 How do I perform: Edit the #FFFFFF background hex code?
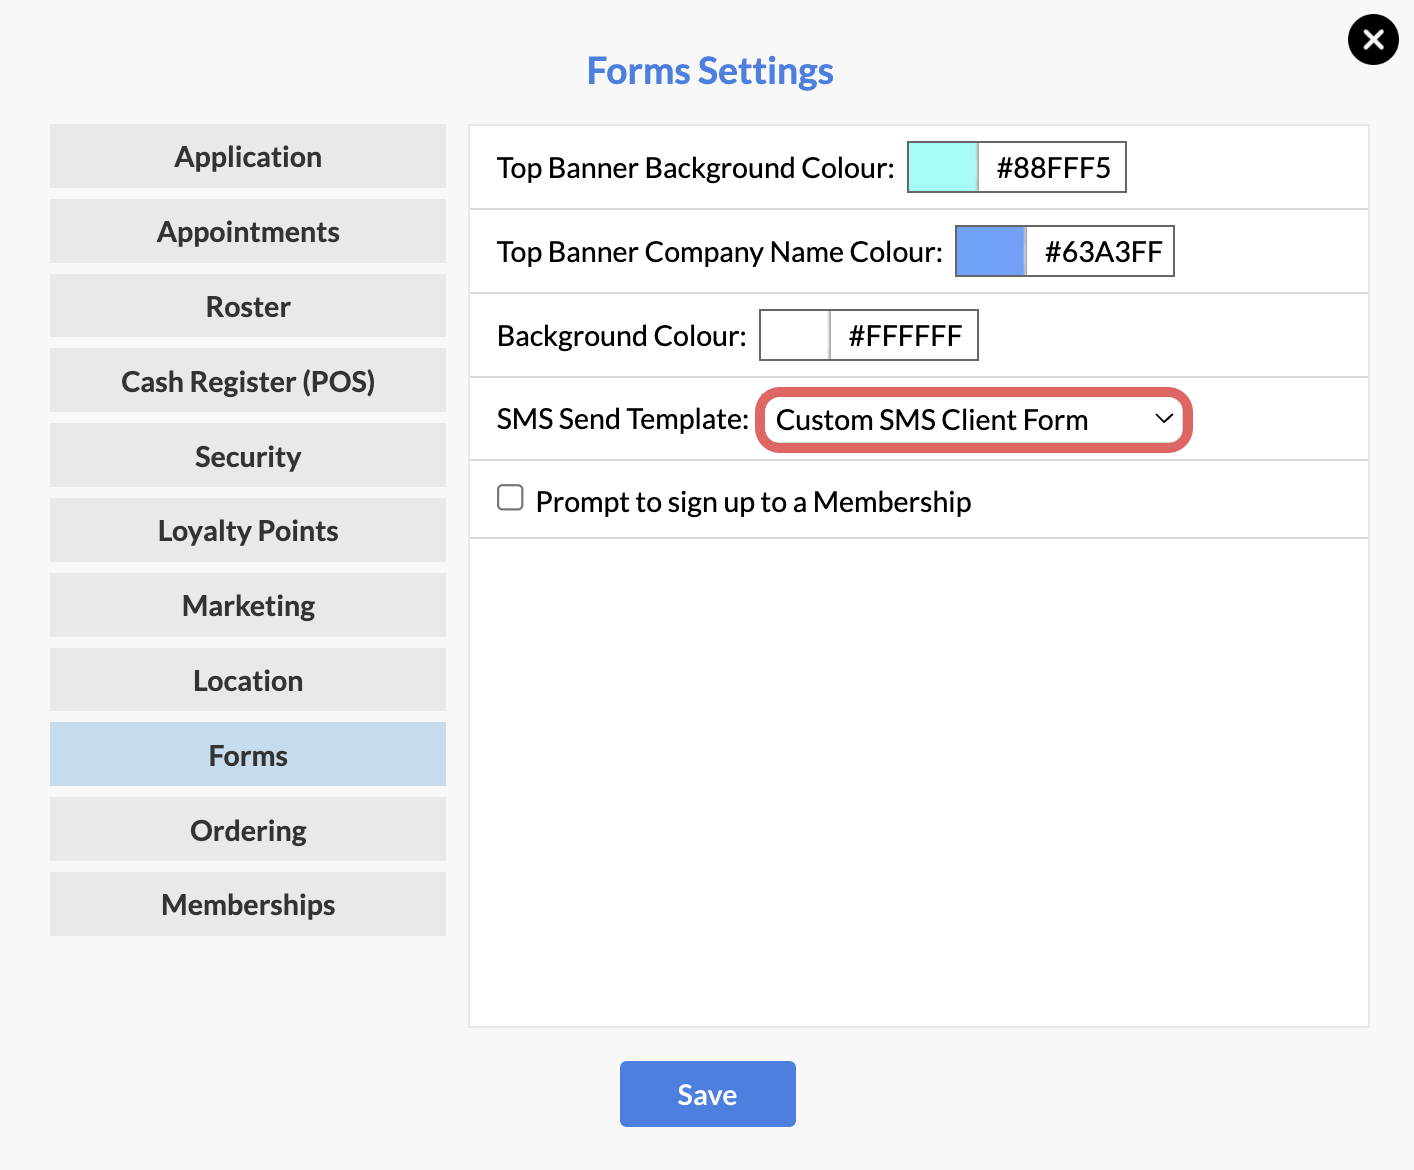[903, 335]
